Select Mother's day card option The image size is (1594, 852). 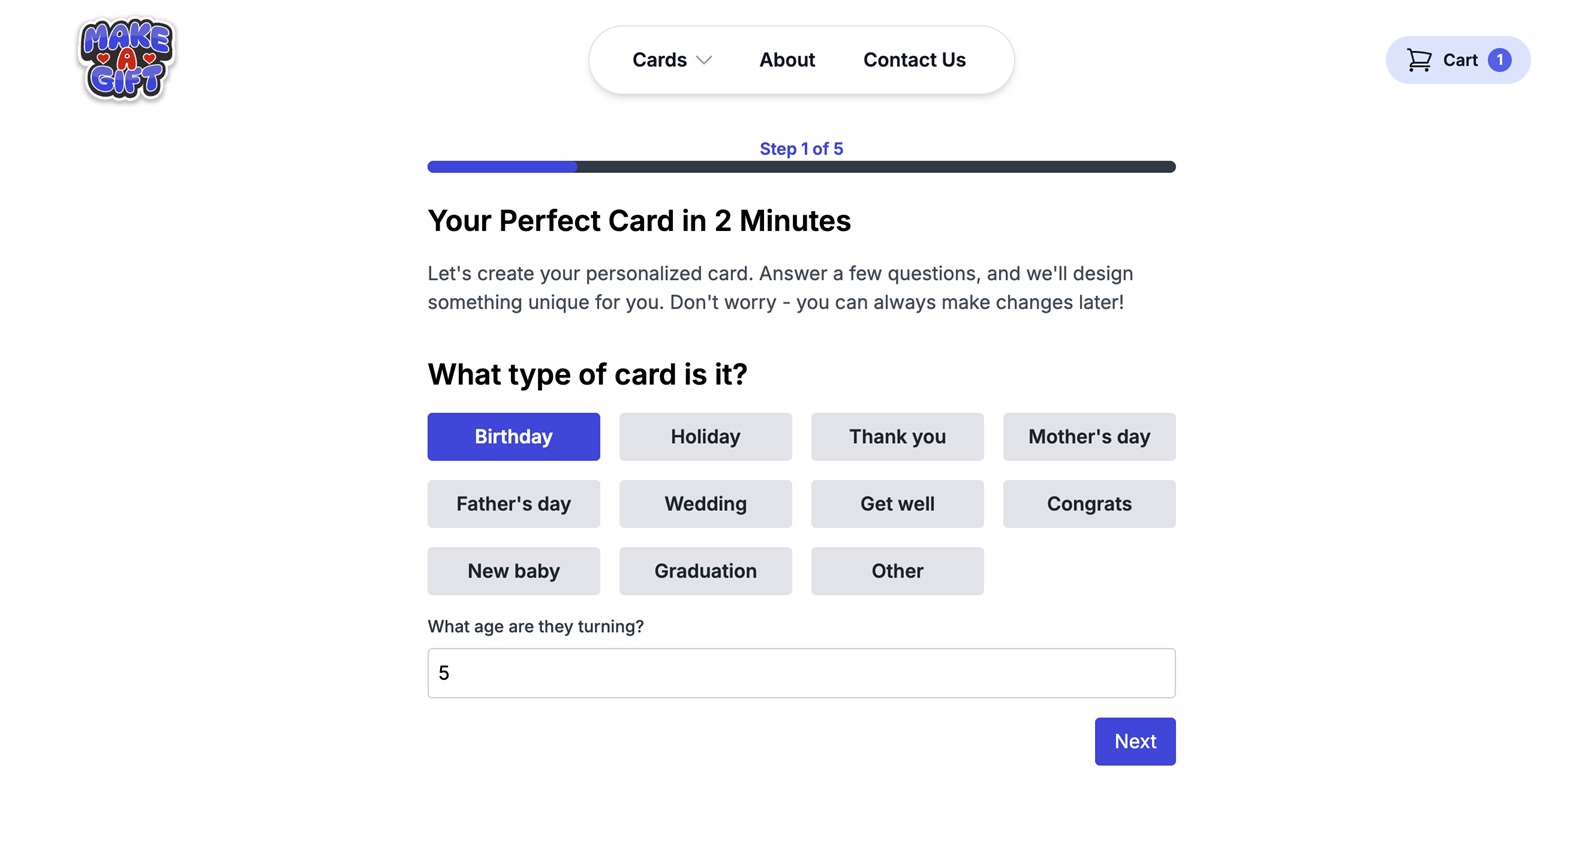coord(1089,437)
